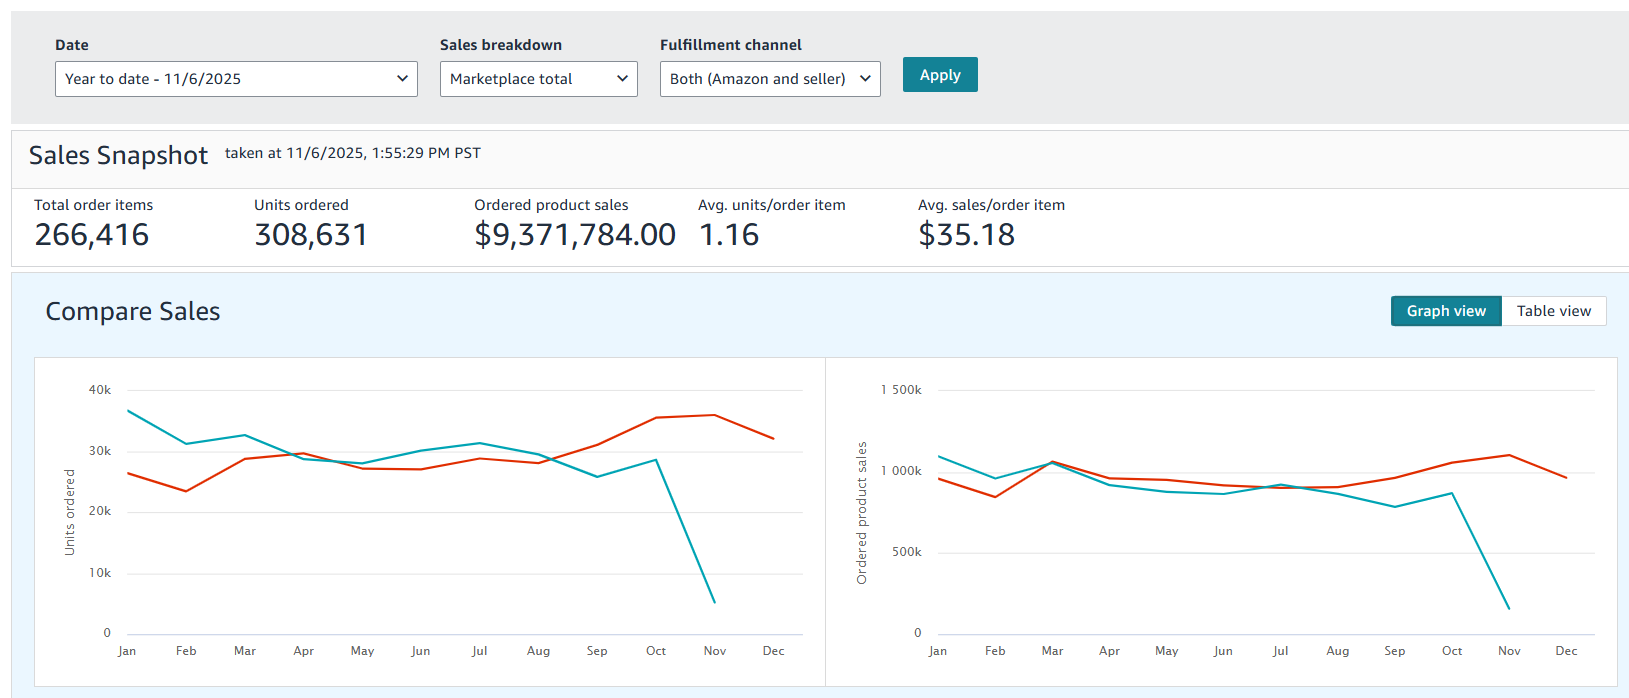
Task: Open the Fulfillment channel dropdown
Action: point(769,79)
